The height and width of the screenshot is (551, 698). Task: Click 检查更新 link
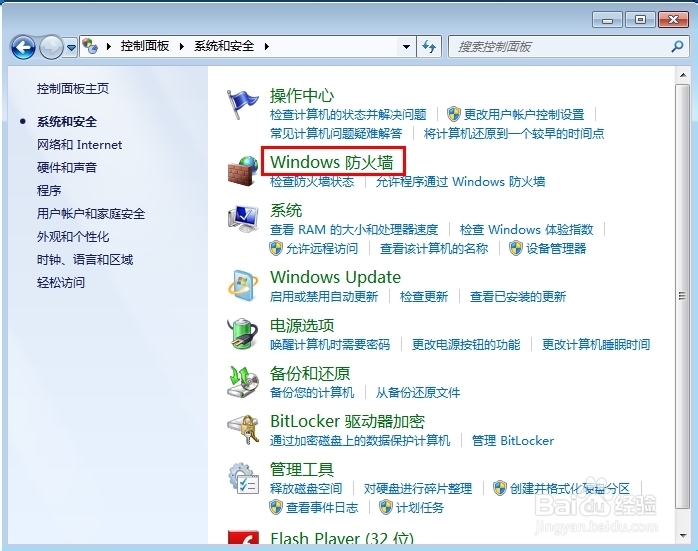pos(424,296)
